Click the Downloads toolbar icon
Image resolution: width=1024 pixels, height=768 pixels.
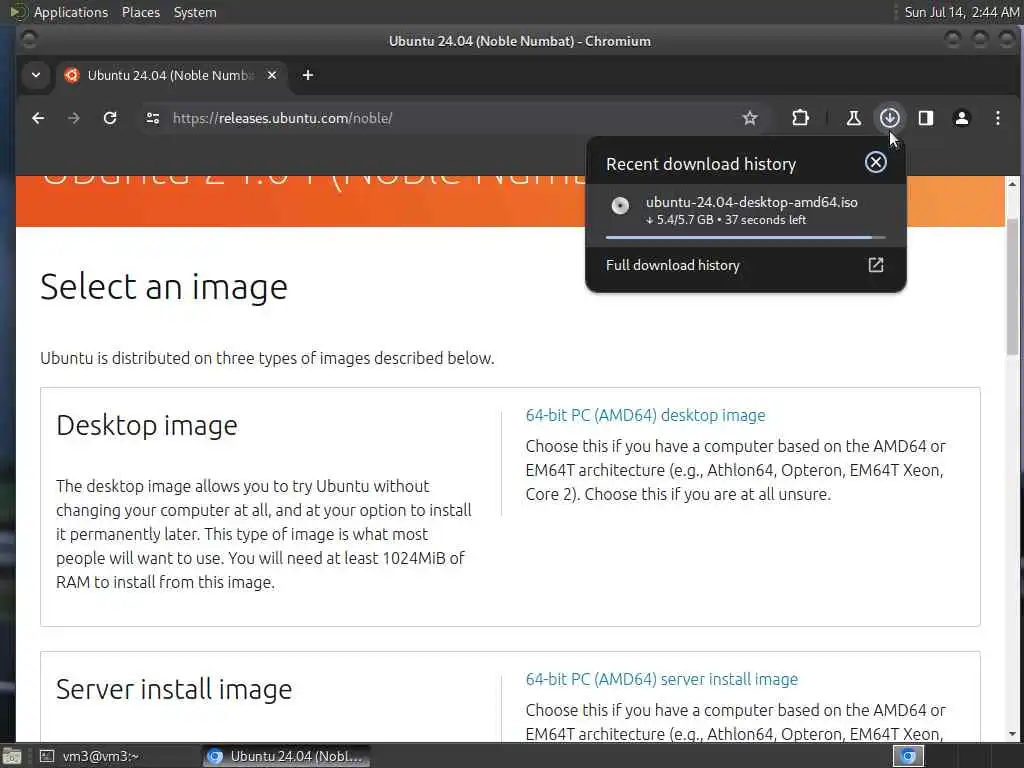click(889, 118)
